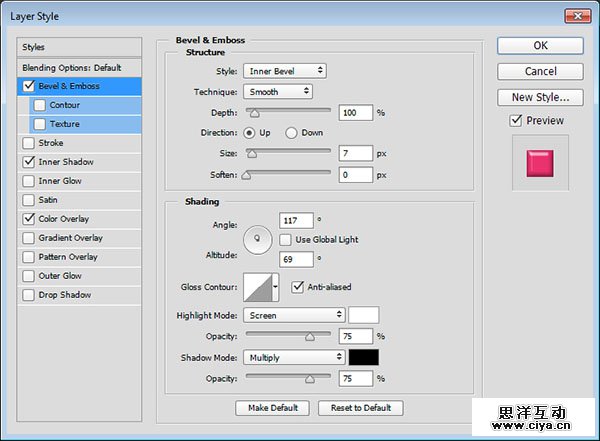The image size is (600, 441).
Task: Expand the Technique dropdown set to Smooth
Action: pos(278,91)
